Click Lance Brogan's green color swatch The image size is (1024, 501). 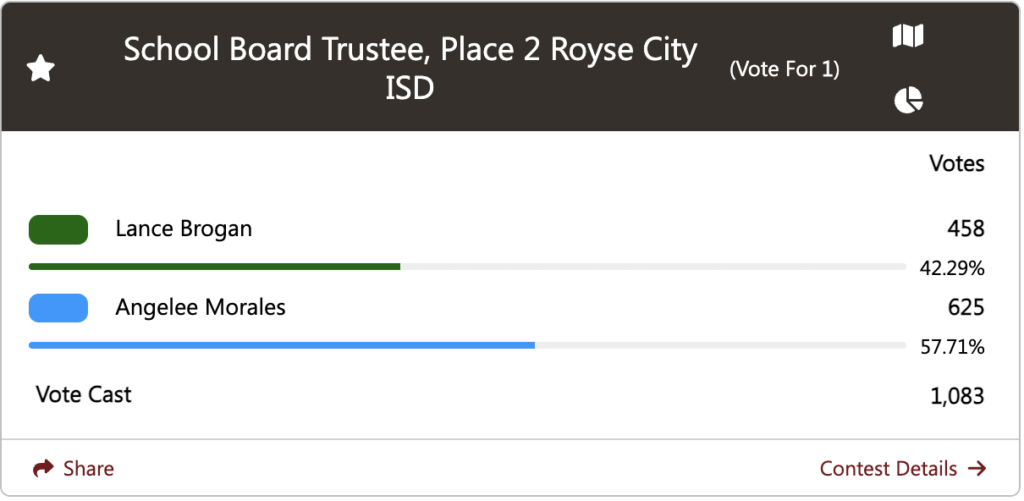tap(58, 229)
